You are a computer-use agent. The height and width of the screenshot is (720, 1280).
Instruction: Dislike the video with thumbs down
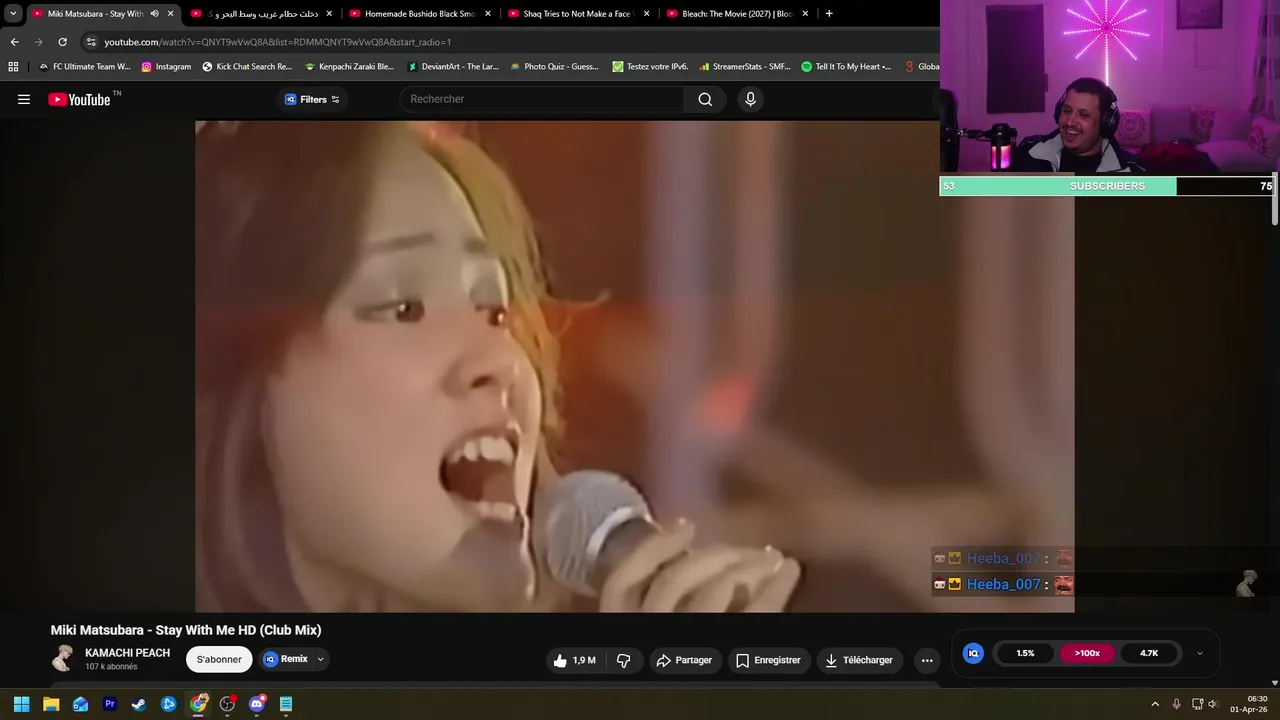click(x=623, y=660)
